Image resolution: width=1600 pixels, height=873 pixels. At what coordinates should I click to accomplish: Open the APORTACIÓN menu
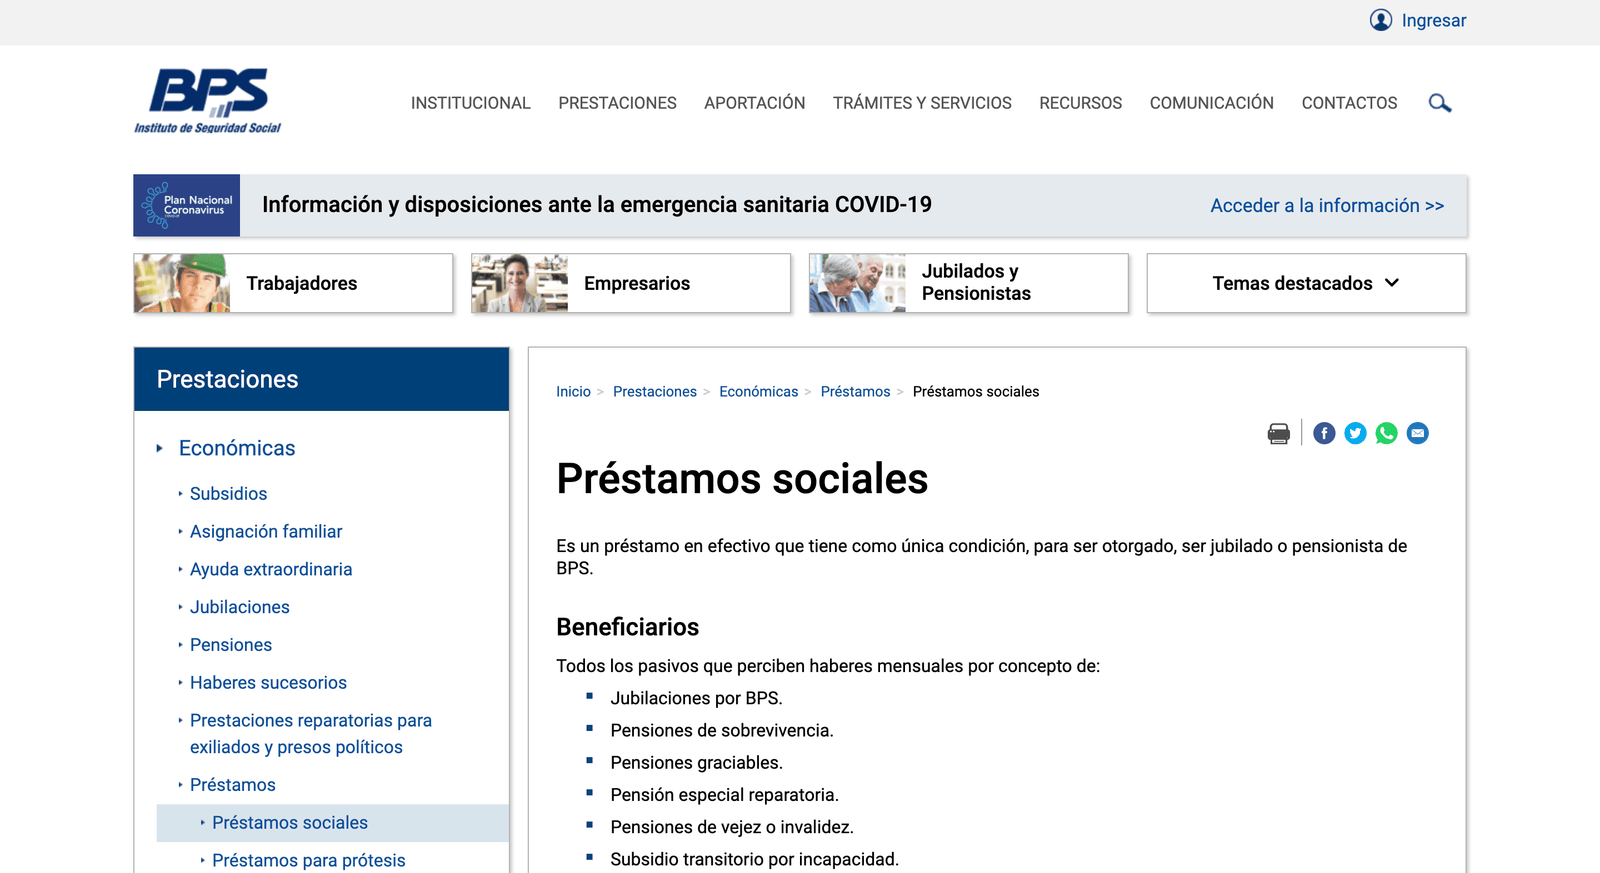(x=755, y=103)
